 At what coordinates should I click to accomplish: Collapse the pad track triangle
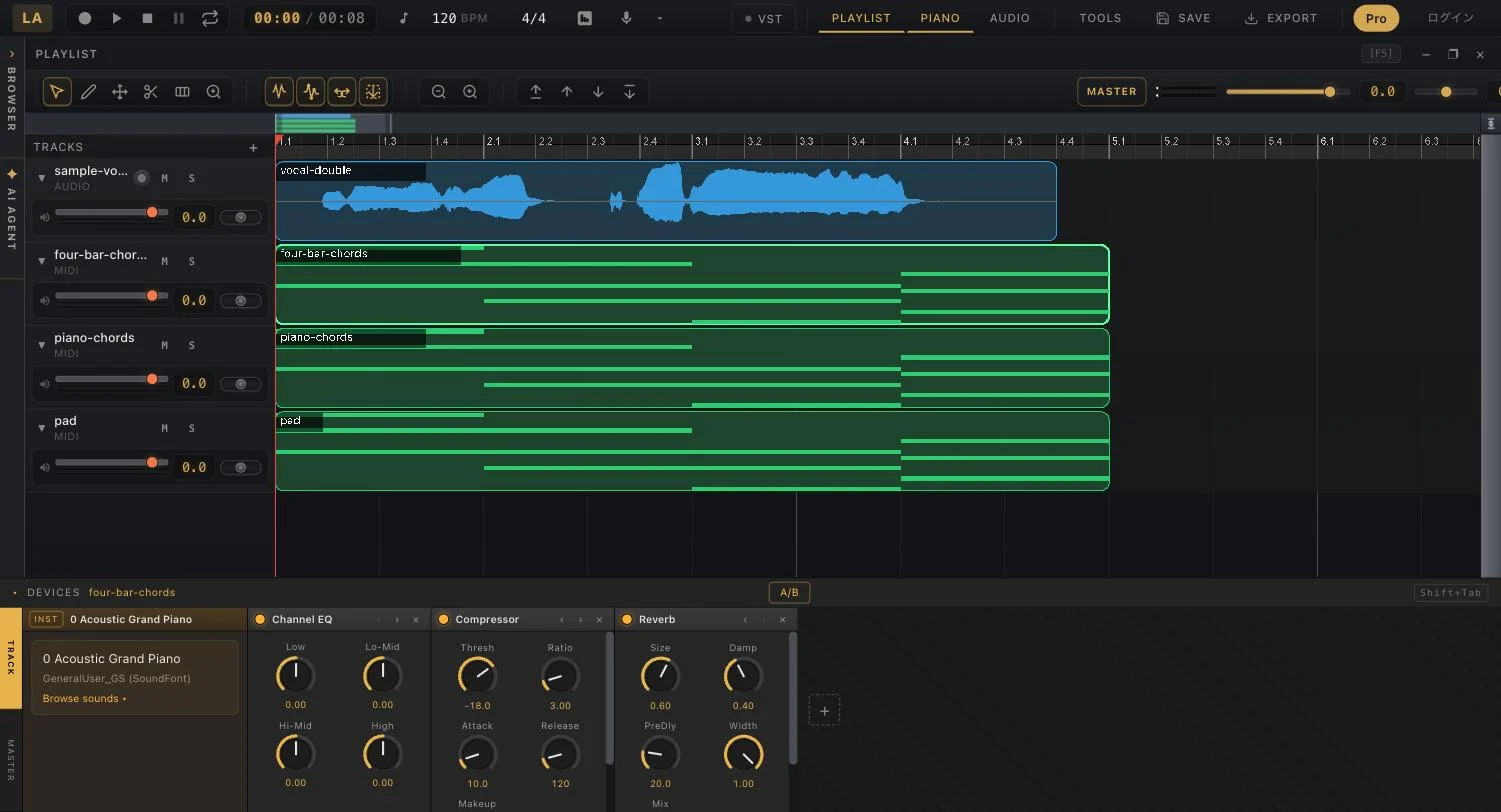coord(42,427)
